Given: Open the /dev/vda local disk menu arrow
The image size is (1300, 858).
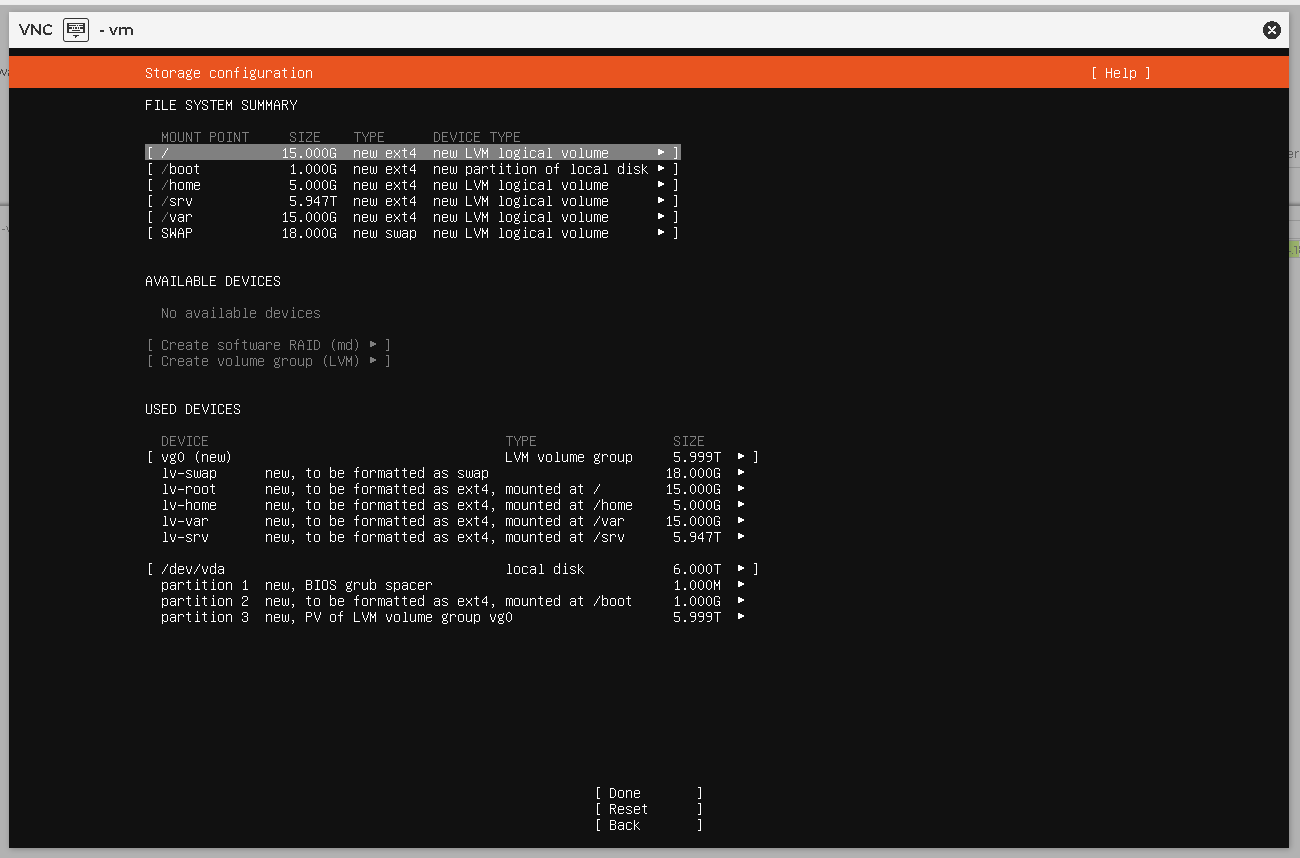Looking at the screenshot, I should [741, 569].
